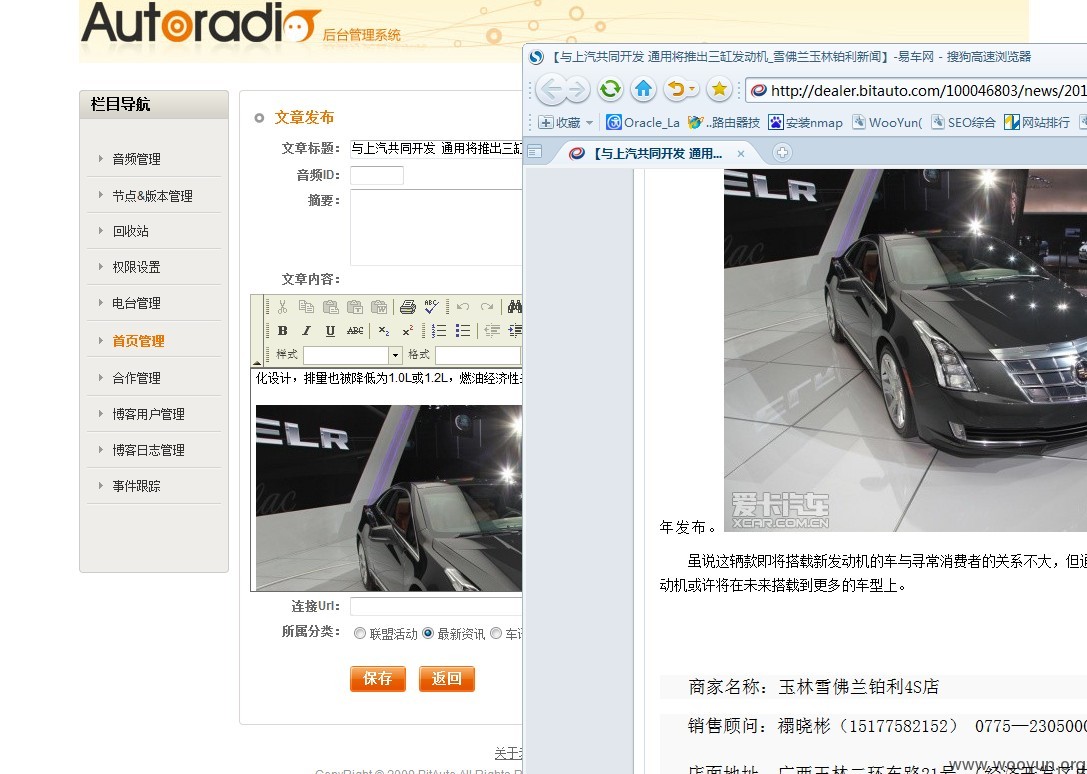Click the Redo arrow in editor toolbar

pos(487,307)
